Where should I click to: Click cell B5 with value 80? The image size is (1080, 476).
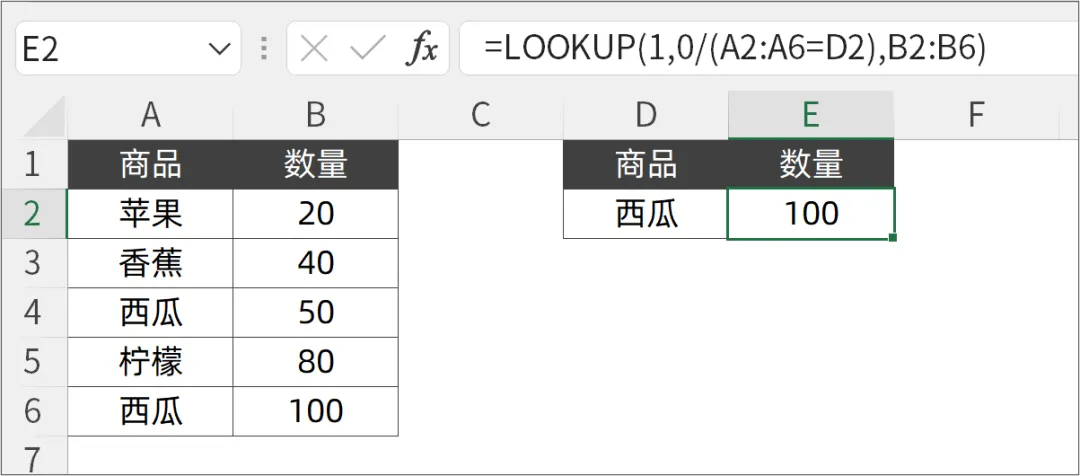(x=315, y=361)
